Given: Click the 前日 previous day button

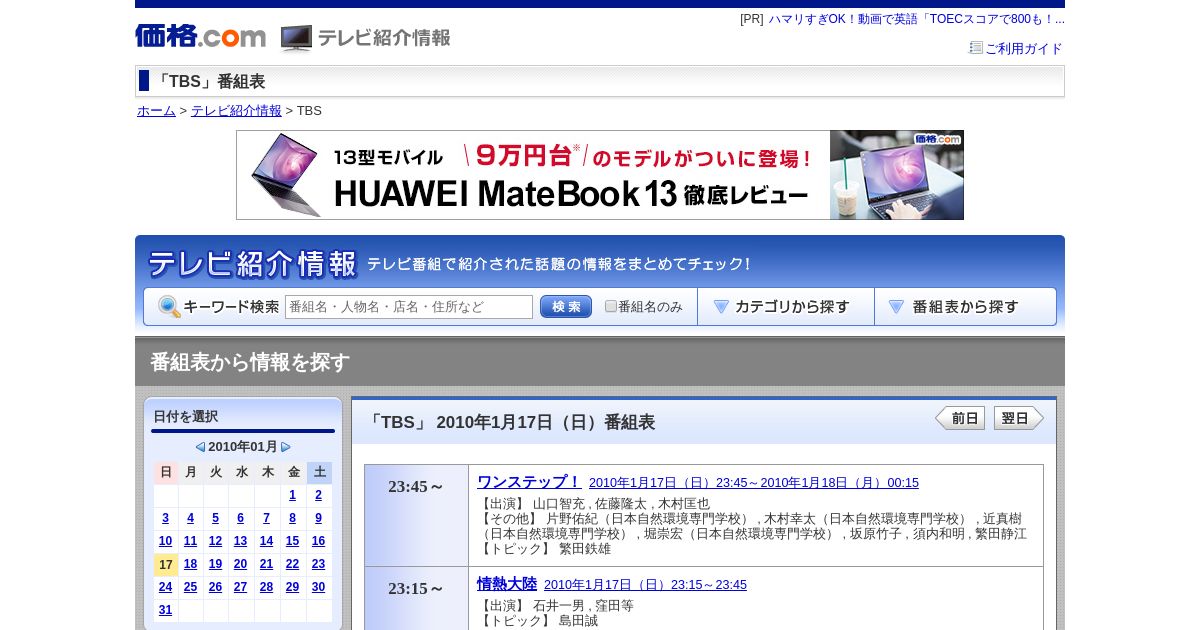Looking at the screenshot, I should [x=960, y=418].
